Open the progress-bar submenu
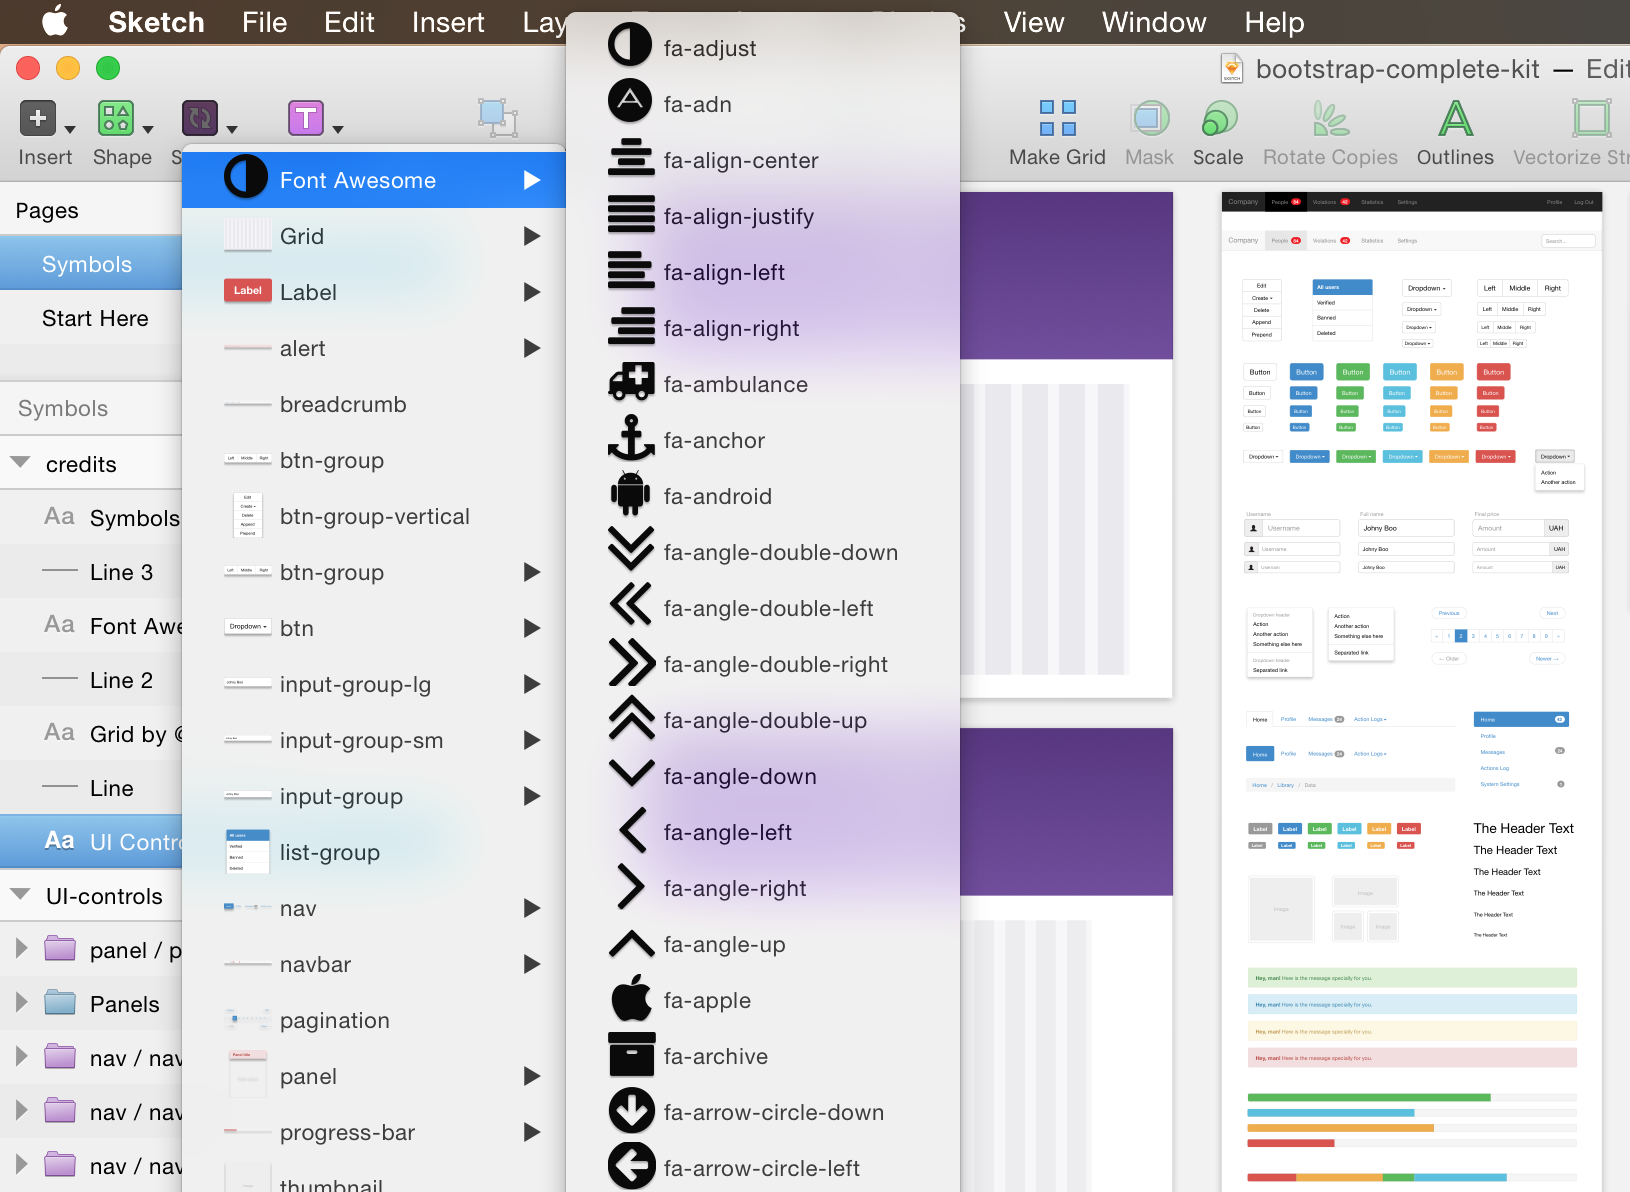 coord(374,1132)
